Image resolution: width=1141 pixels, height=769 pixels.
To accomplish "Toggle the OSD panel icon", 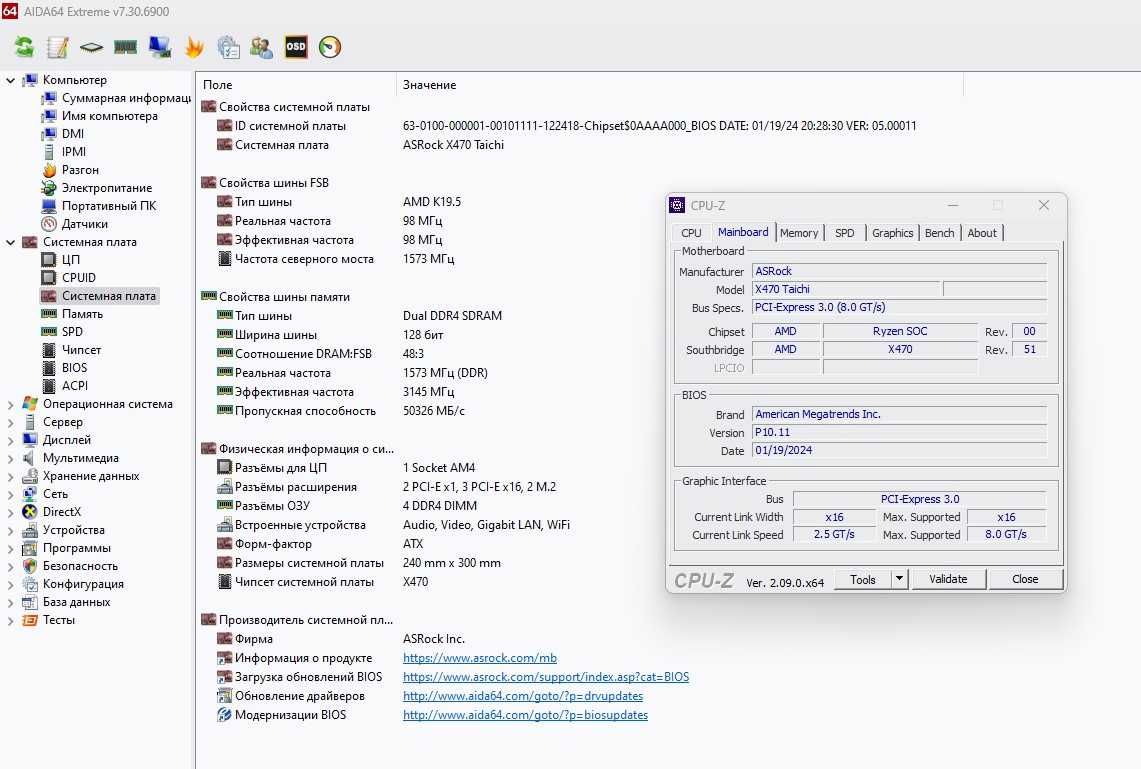I will (295, 47).
